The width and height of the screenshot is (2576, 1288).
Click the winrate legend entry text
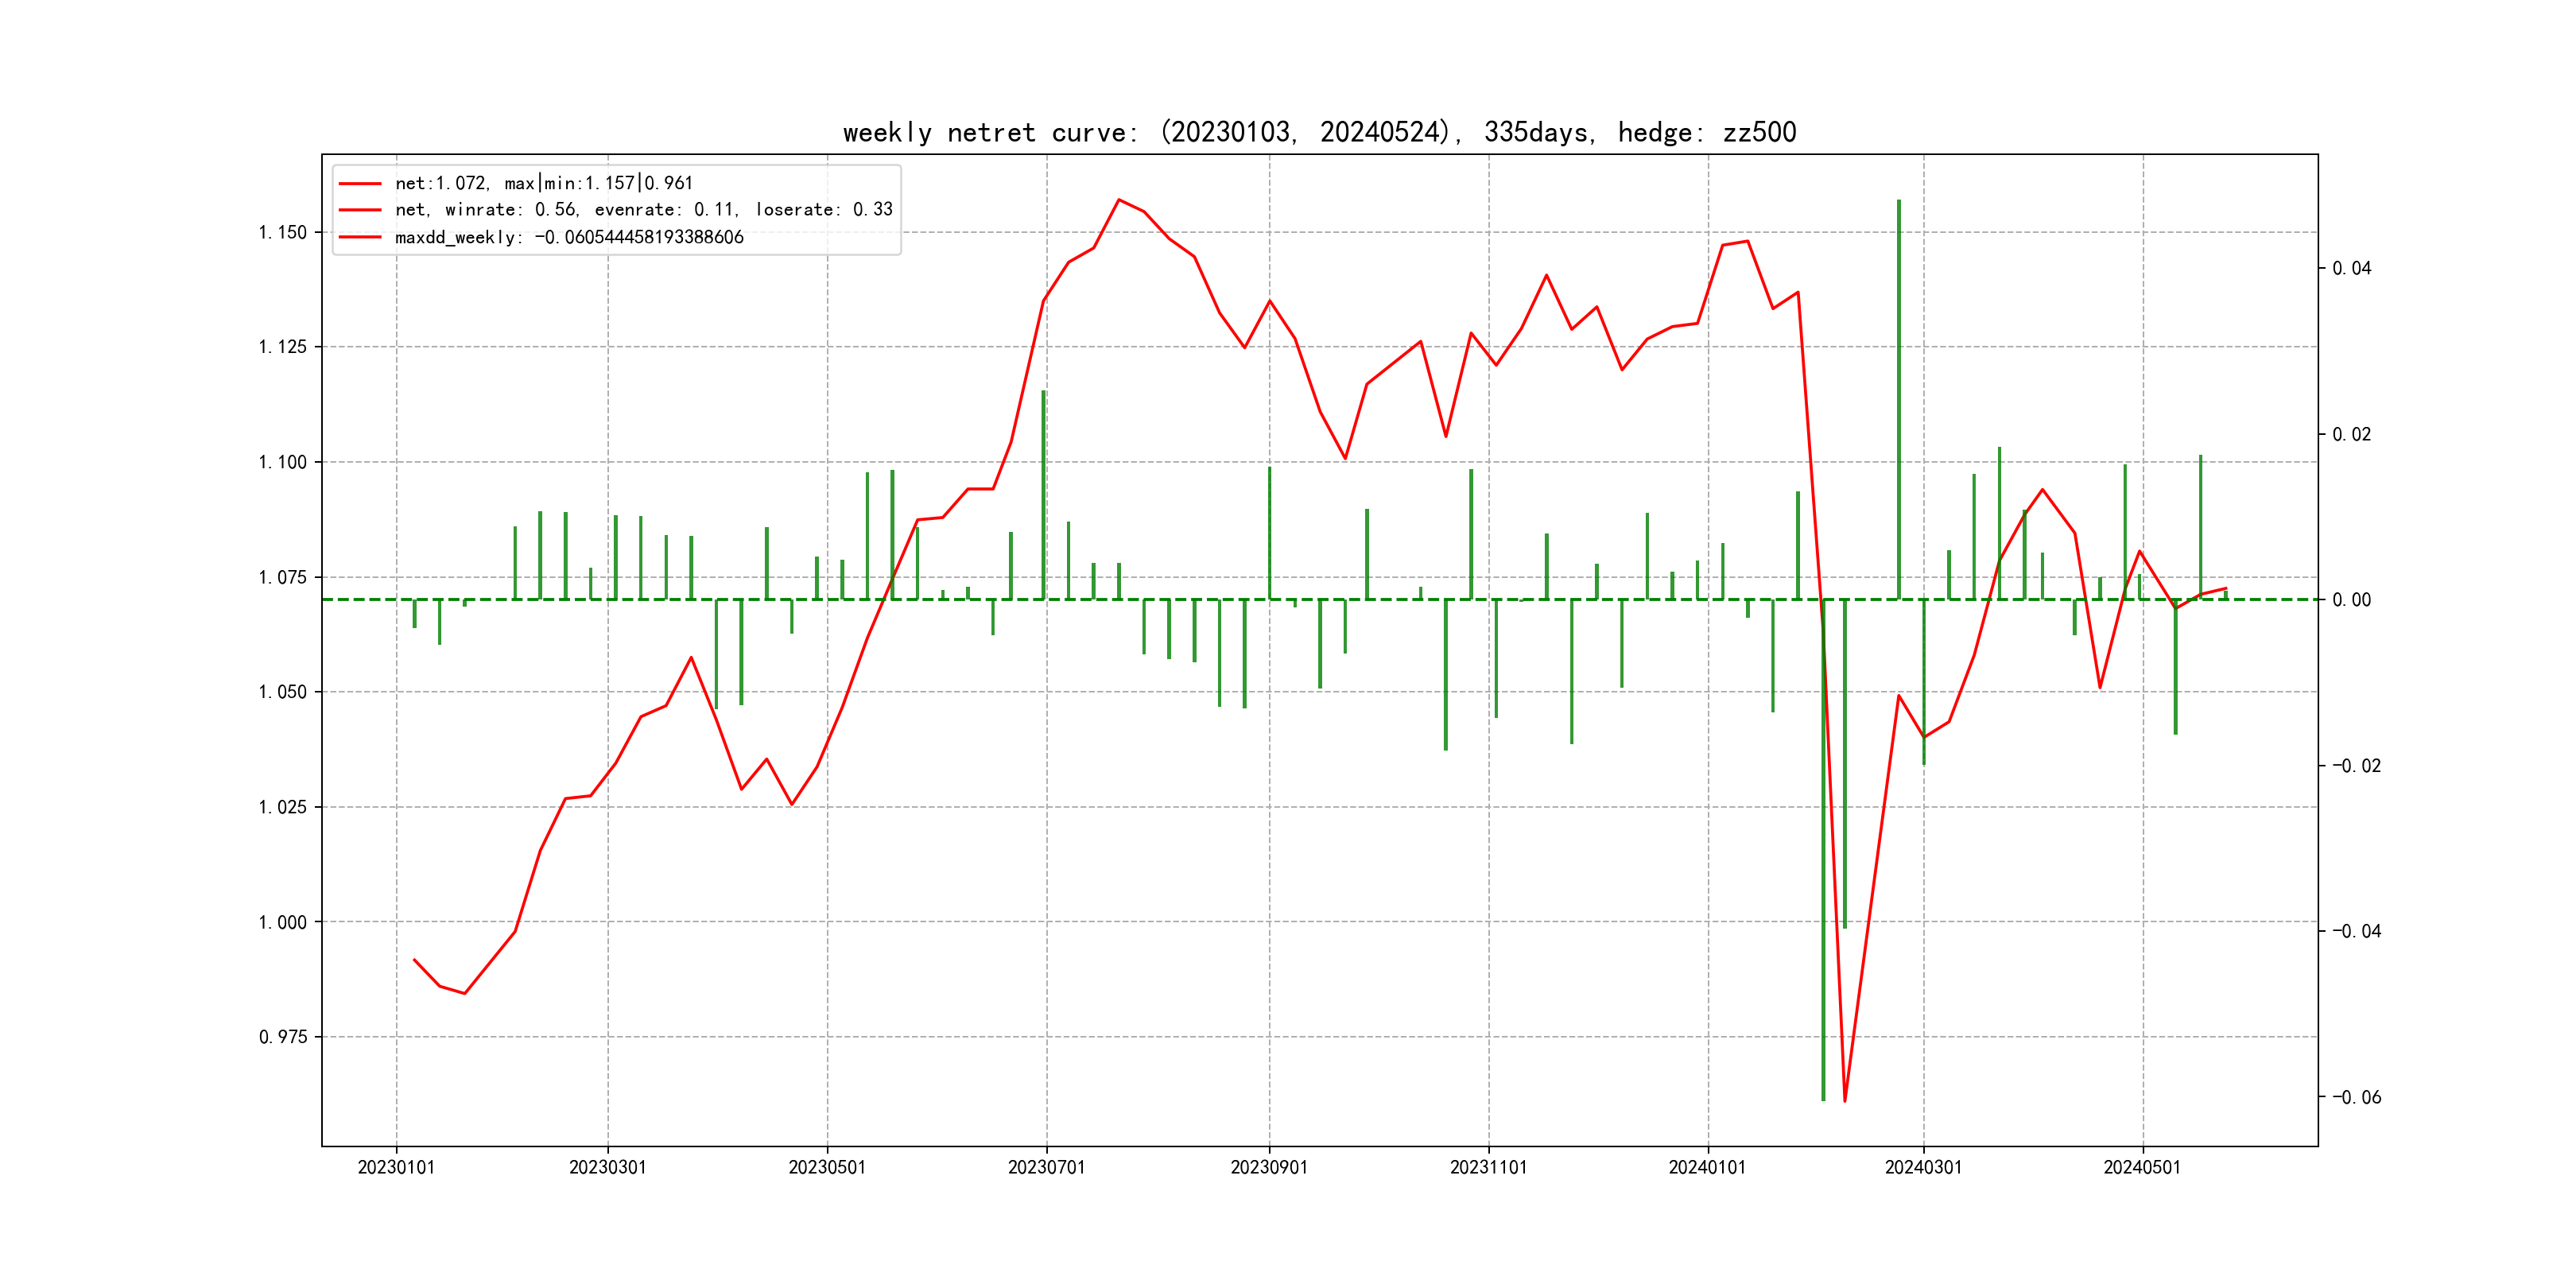pos(643,210)
